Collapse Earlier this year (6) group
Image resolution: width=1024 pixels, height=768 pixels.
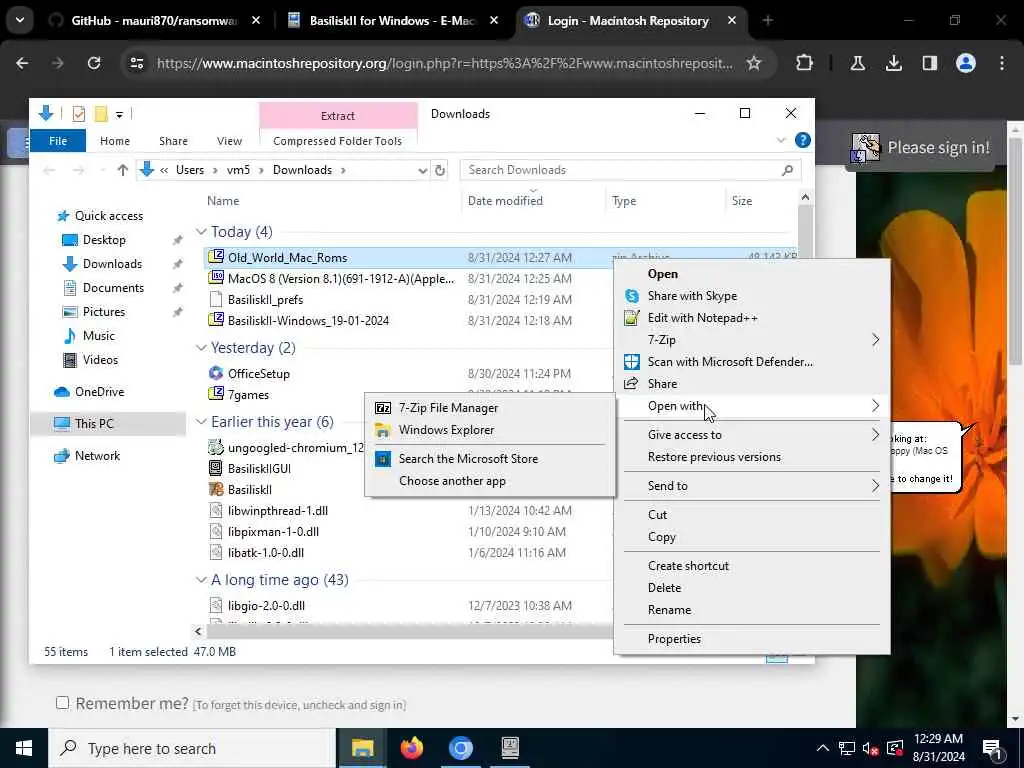click(x=201, y=422)
